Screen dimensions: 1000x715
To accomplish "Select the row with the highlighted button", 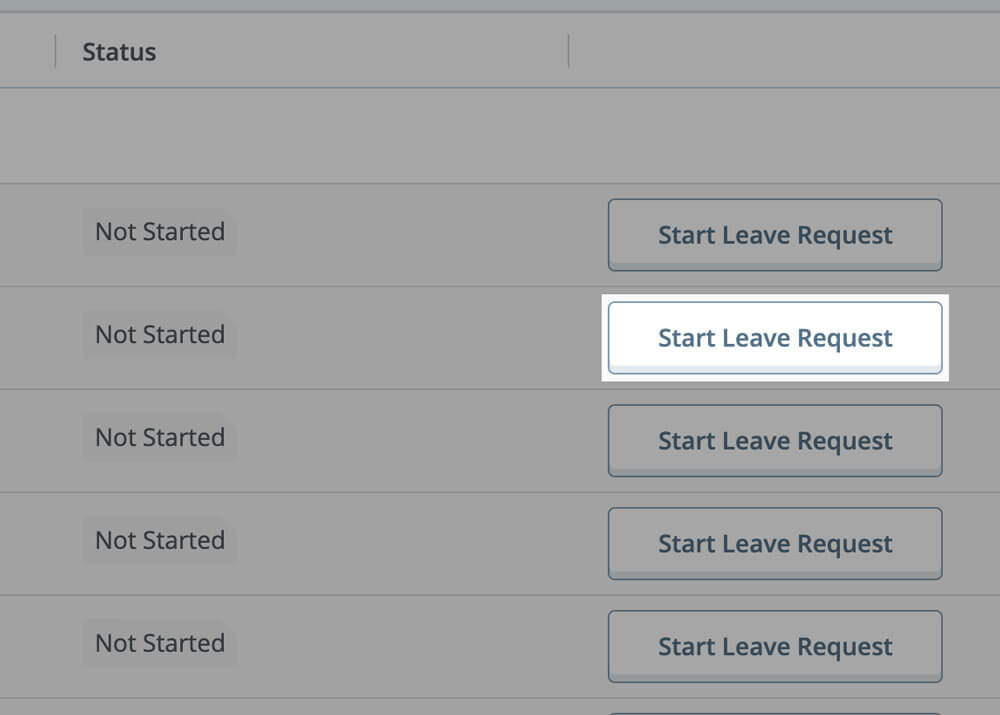I will click(x=400, y=337).
